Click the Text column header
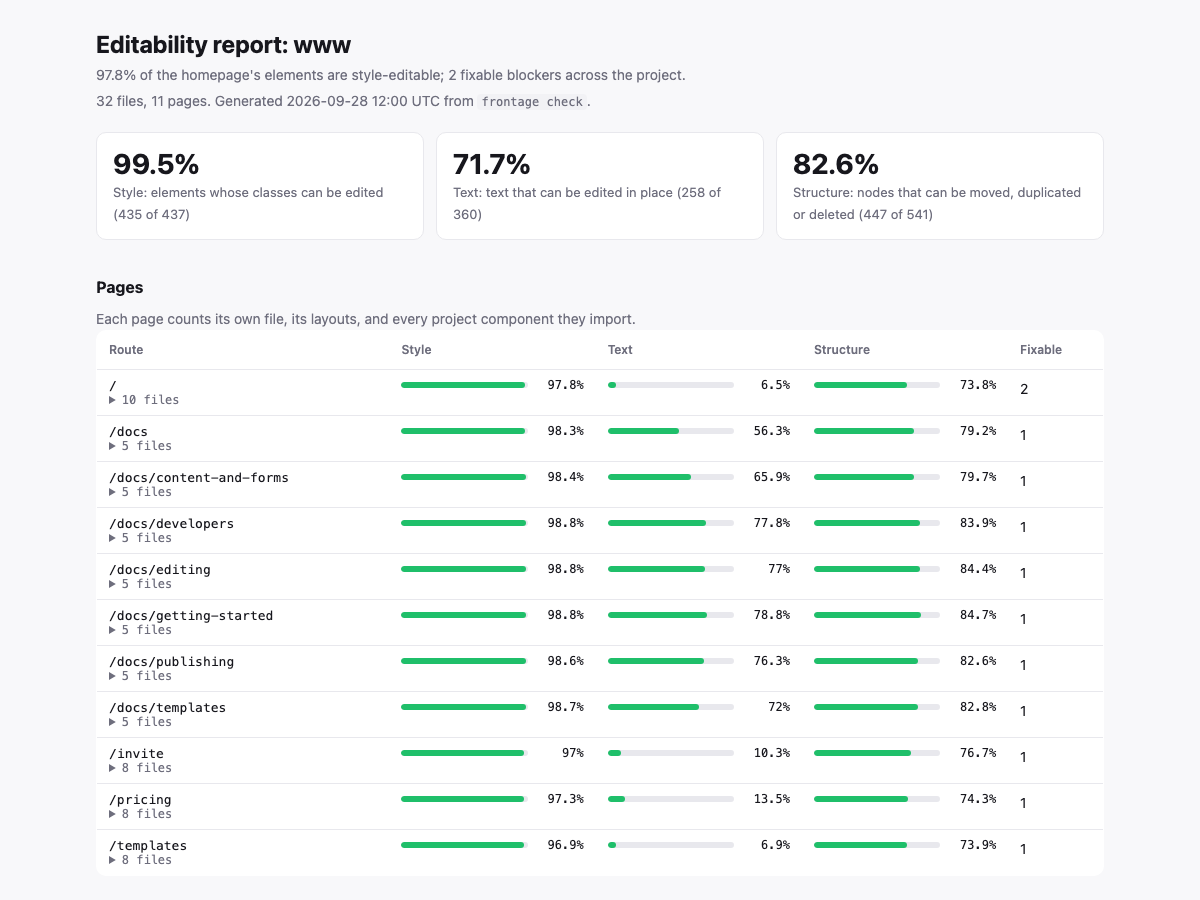Image resolution: width=1200 pixels, height=900 pixels. click(x=620, y=350)
